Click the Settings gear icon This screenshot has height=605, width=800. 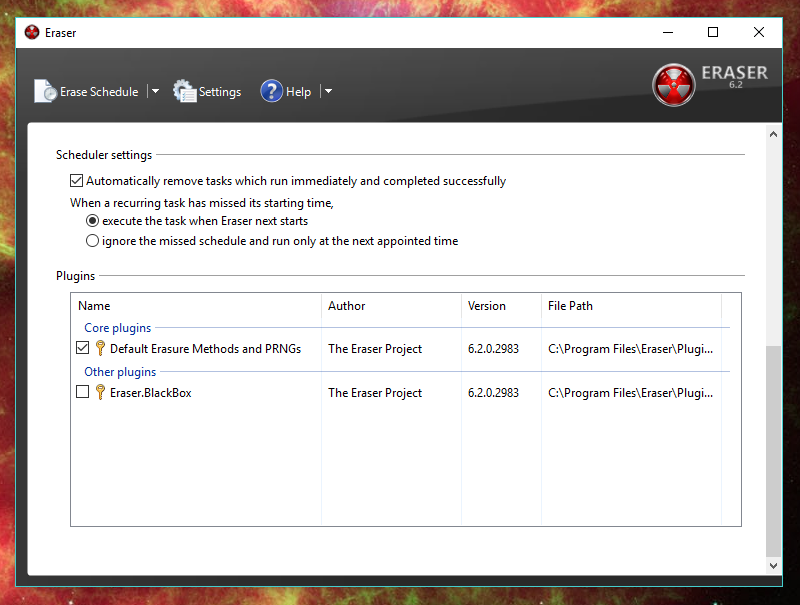pyautogui.click(x=184, y=91)
